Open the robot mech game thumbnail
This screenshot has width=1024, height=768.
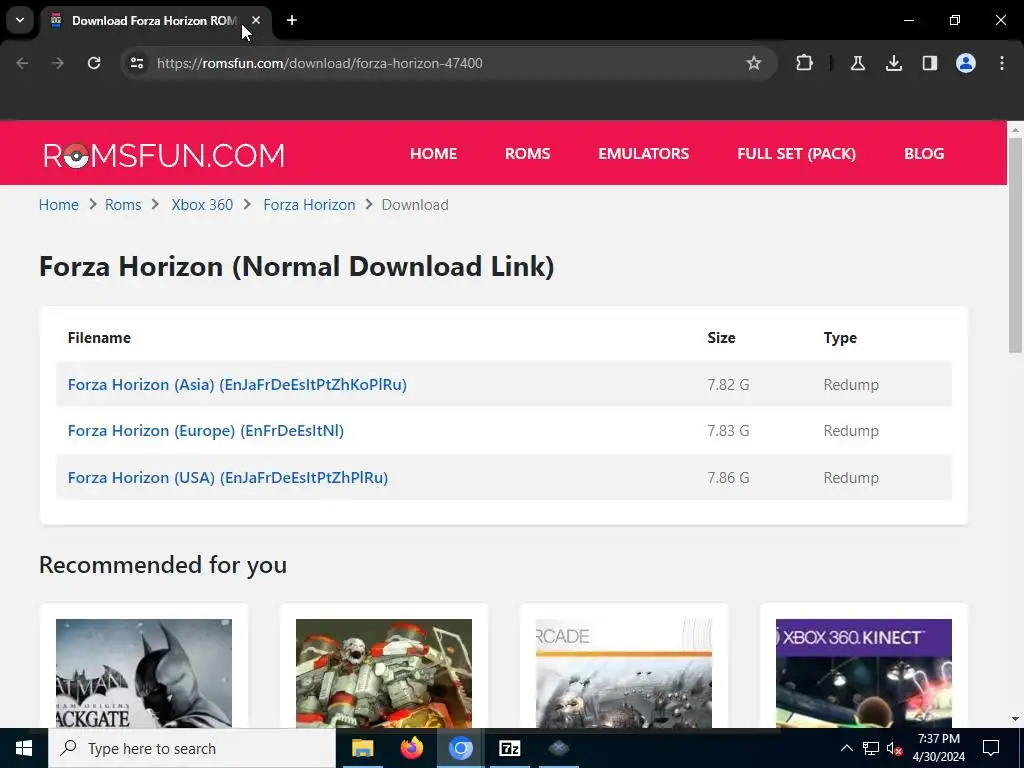coord(384,673)
